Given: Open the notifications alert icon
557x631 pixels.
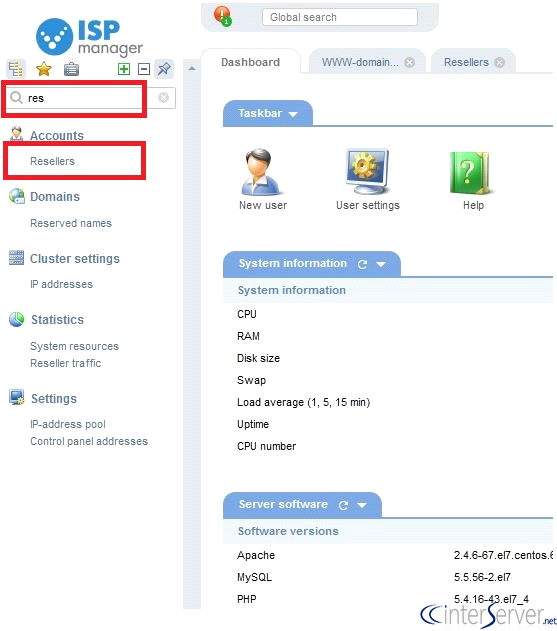Looking at the screenshot, I should click(223, 16).
